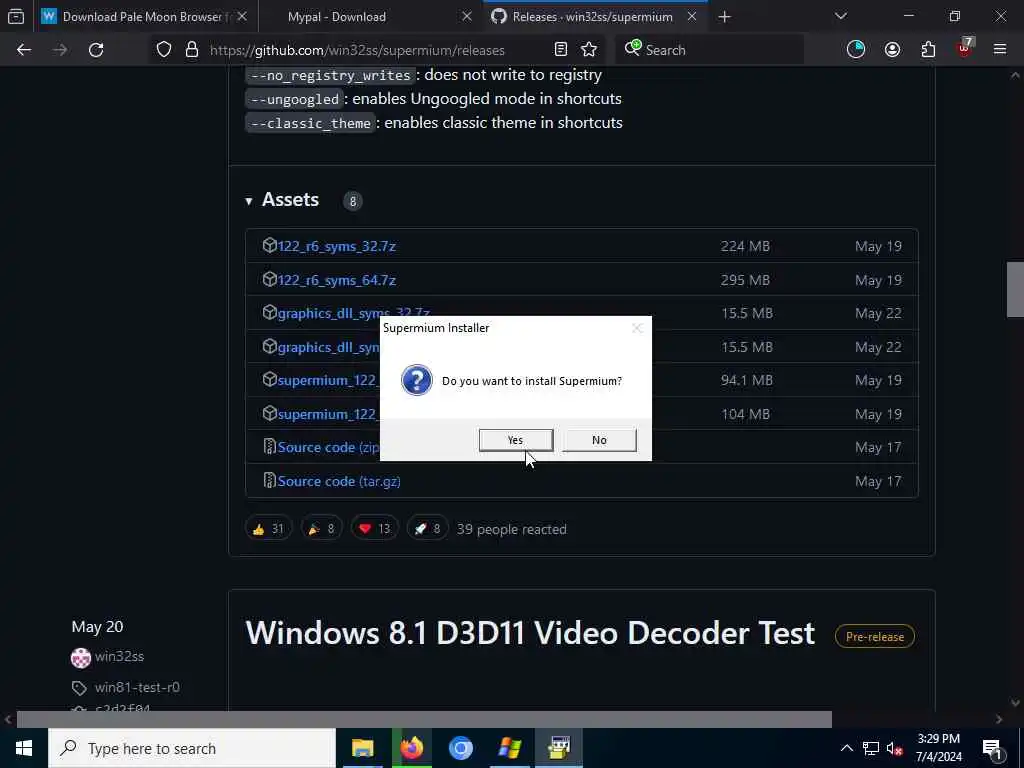This screenshot has width=1024, height=768.
Task: Download 122_r6_syms_32.7z
Action: 336,246
